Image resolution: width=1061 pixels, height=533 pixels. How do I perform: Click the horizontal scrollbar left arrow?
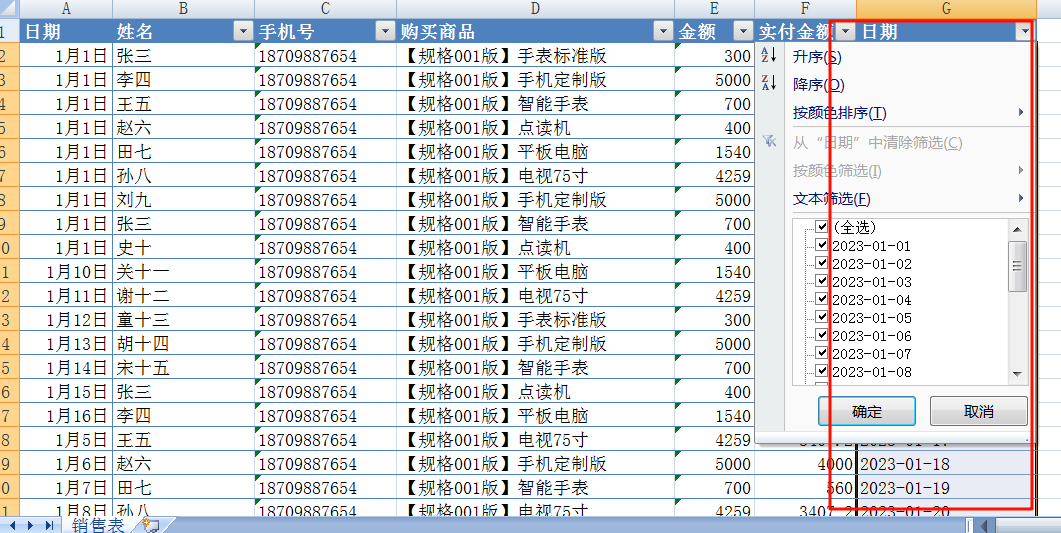point(985,526)
